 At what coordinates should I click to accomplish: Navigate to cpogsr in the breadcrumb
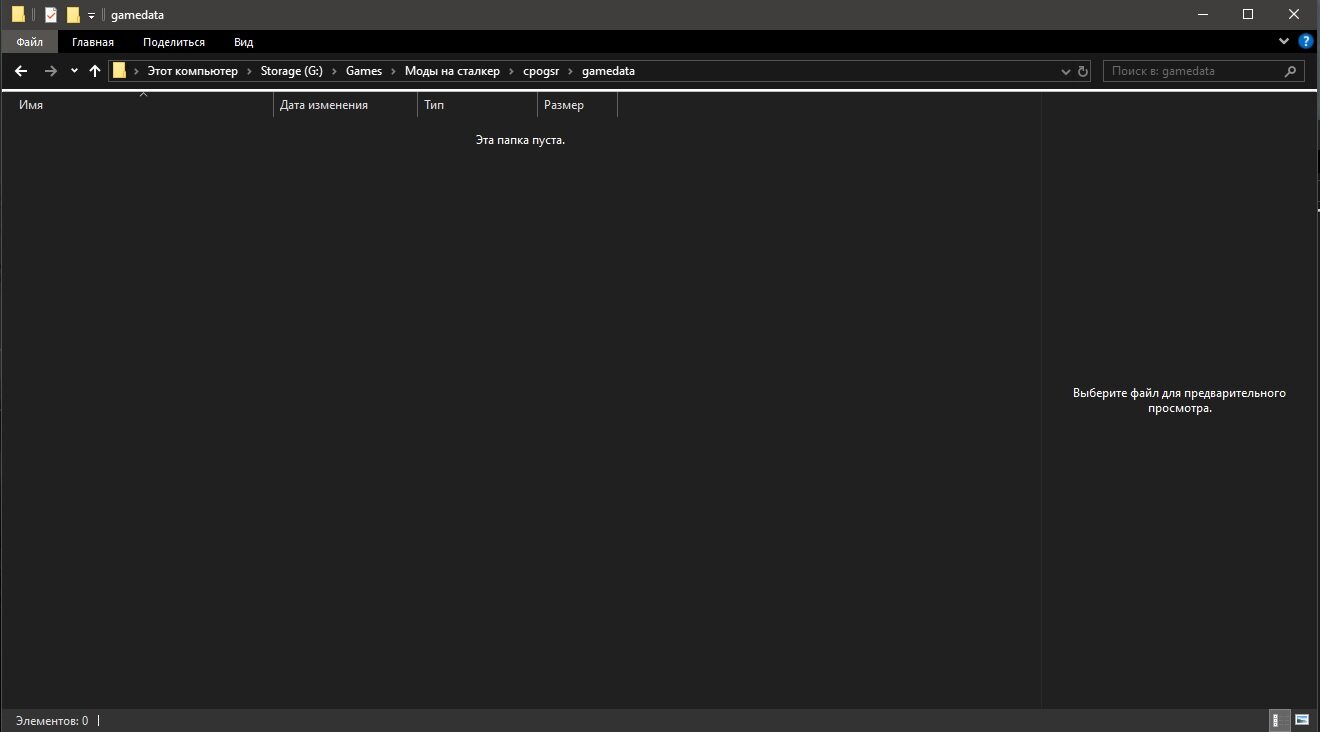pos(541,71)
